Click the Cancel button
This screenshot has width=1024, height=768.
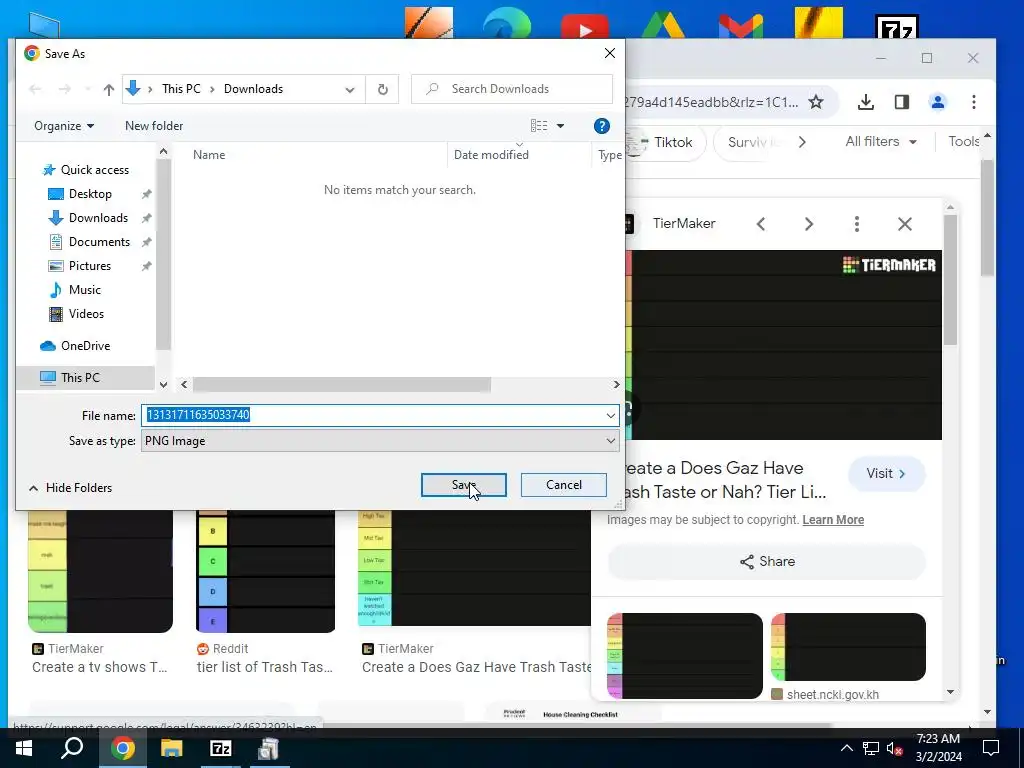pos(564,485)
